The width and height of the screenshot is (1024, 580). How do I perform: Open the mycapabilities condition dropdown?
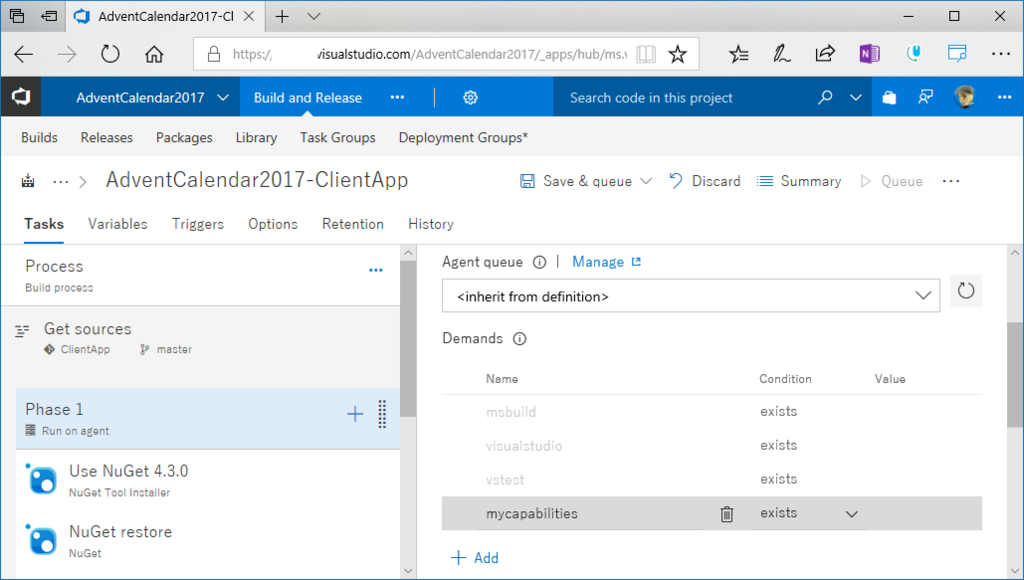(x=852, y=514)
